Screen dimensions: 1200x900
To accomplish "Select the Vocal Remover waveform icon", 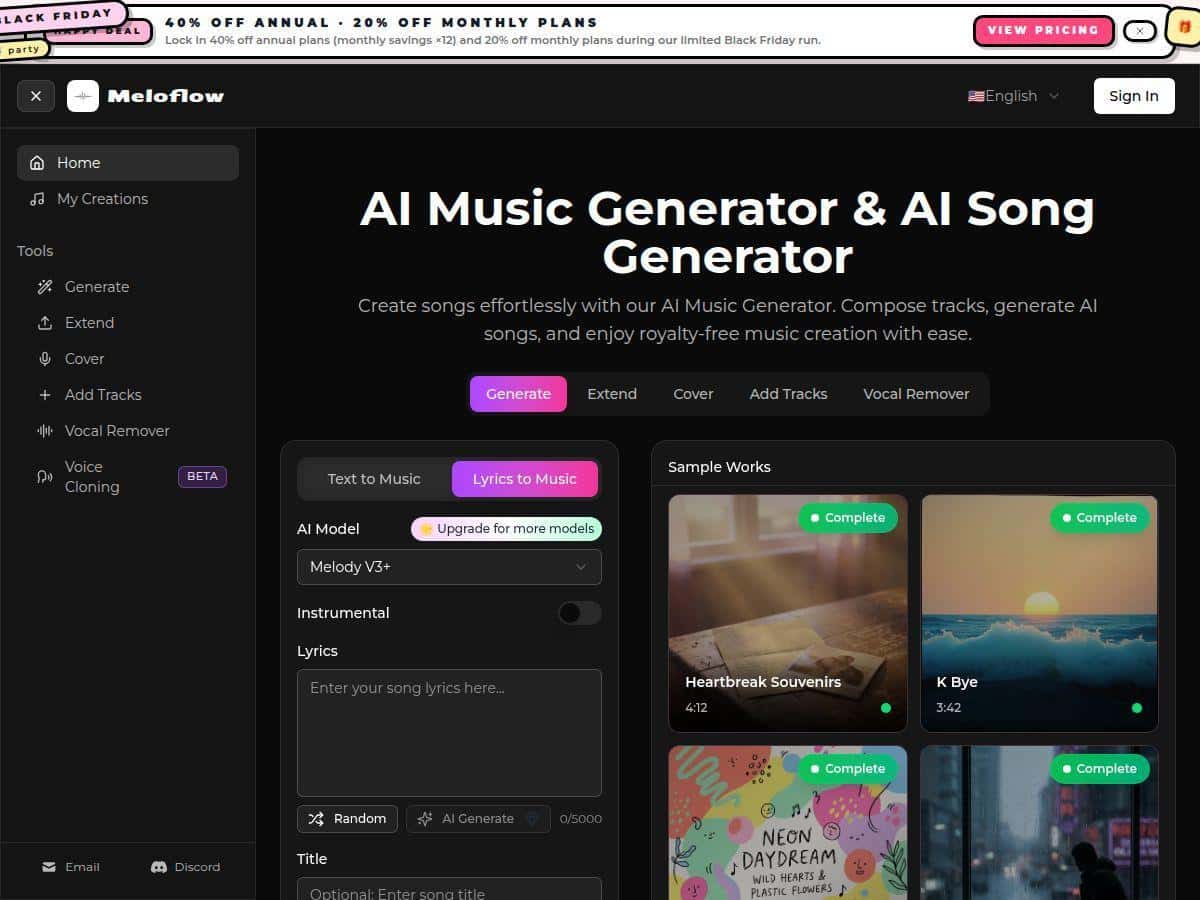I will click(x=44, y=430).
